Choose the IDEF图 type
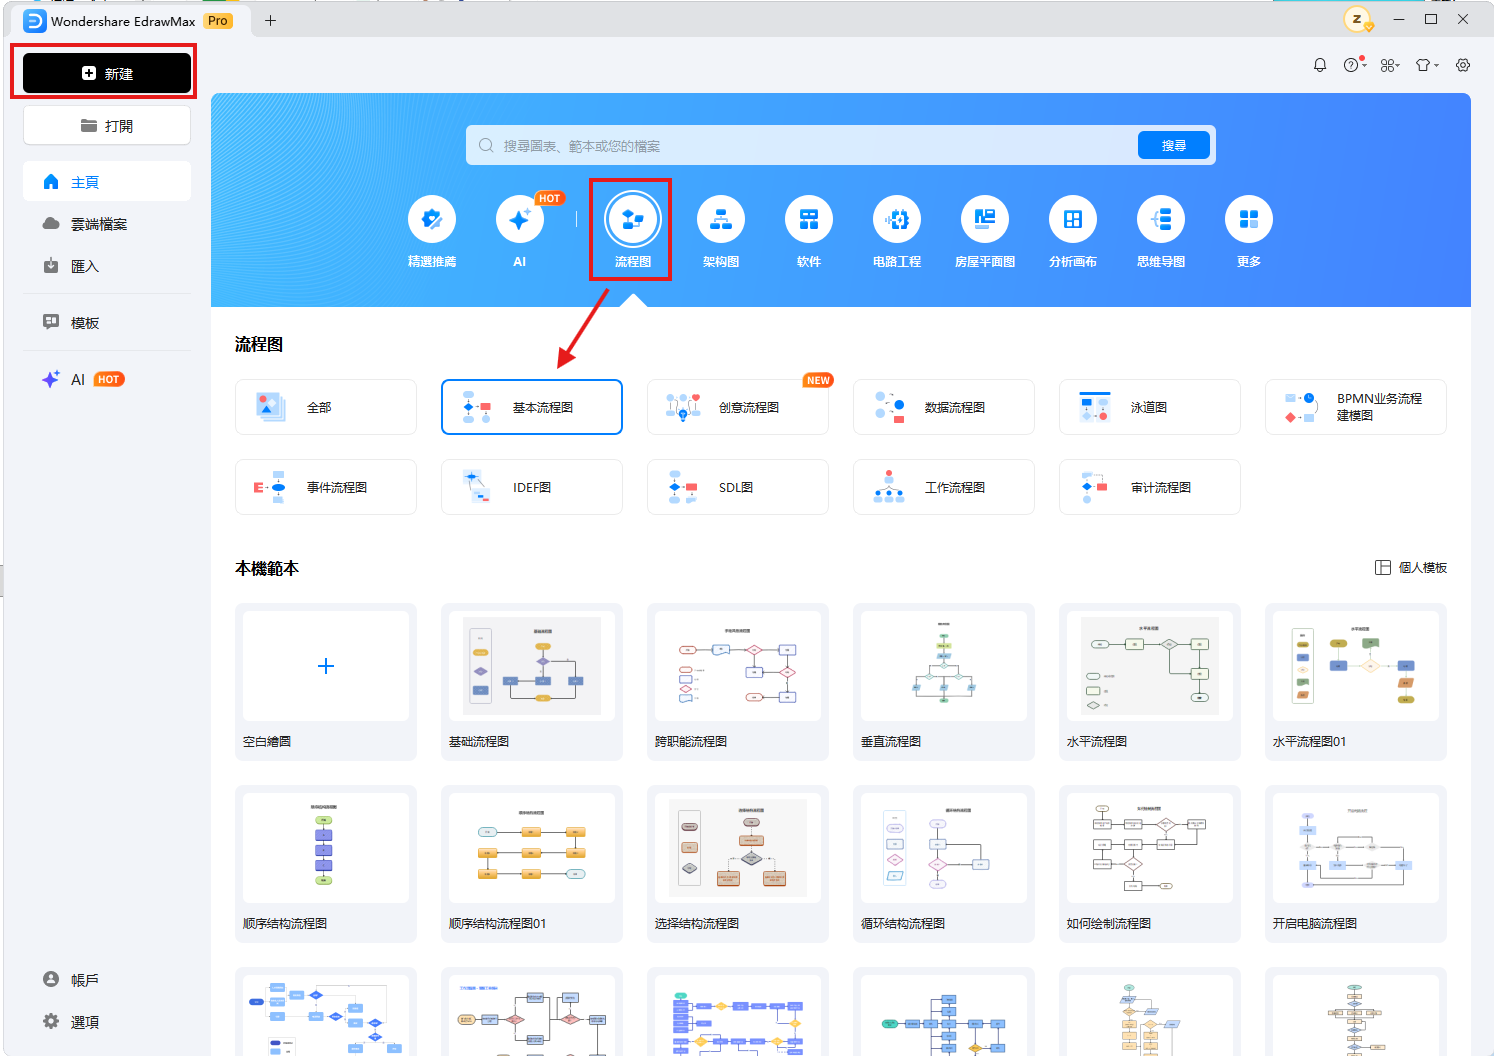The image size is (1494, 1056). pos(532,487)
